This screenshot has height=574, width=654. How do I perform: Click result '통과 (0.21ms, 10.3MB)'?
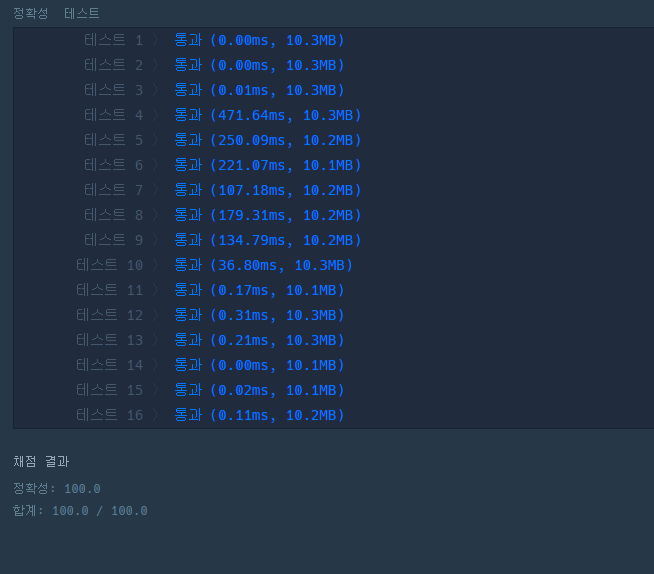click(259, 340)
